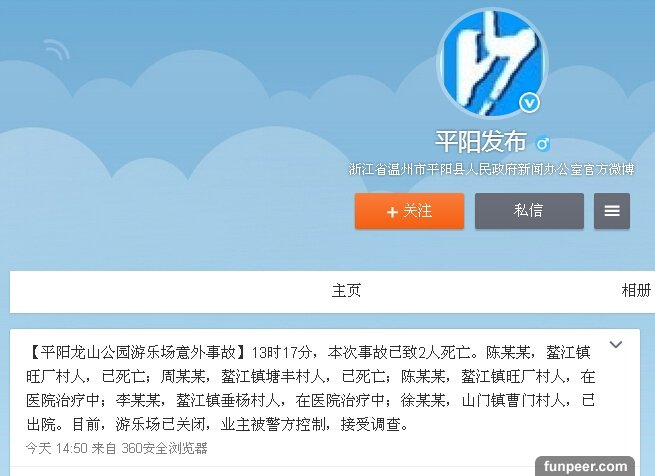Click the wifi signal icon in header
This screenshot has height=476, width=655.
pyautogui.click(x=56, y=50)
